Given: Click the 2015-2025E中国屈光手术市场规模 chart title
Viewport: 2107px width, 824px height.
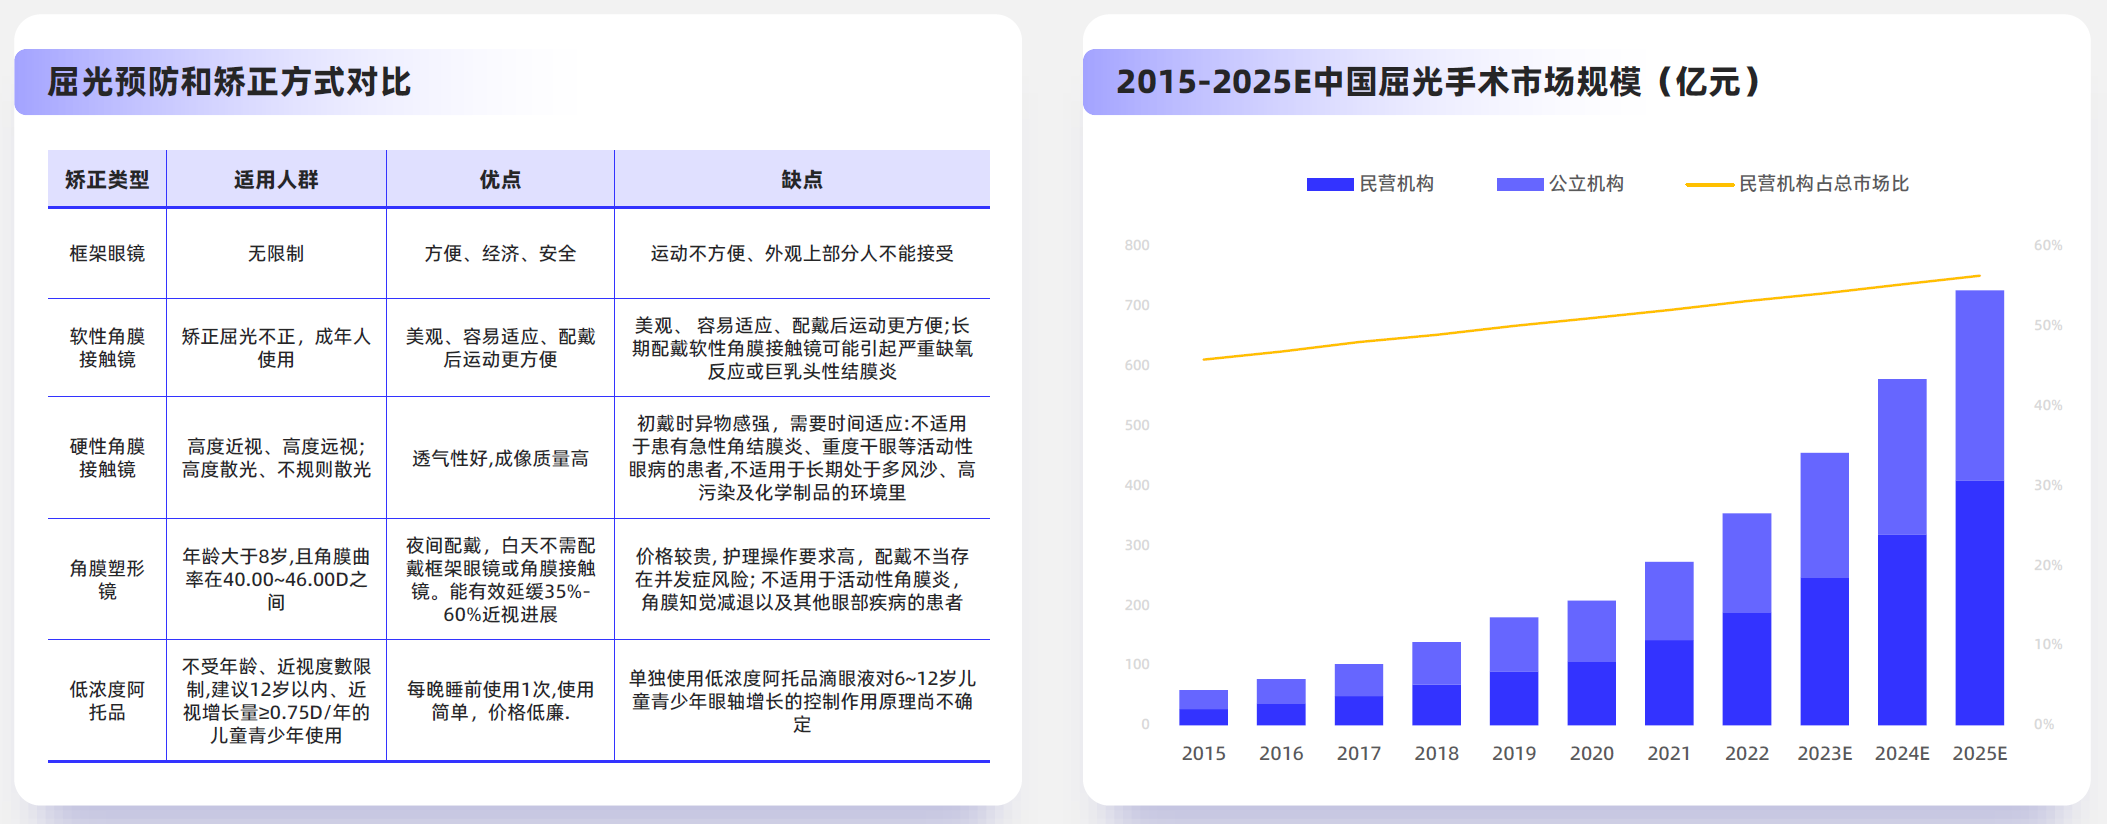Looking at the screenshot, I should click(x=1440, y=82).
